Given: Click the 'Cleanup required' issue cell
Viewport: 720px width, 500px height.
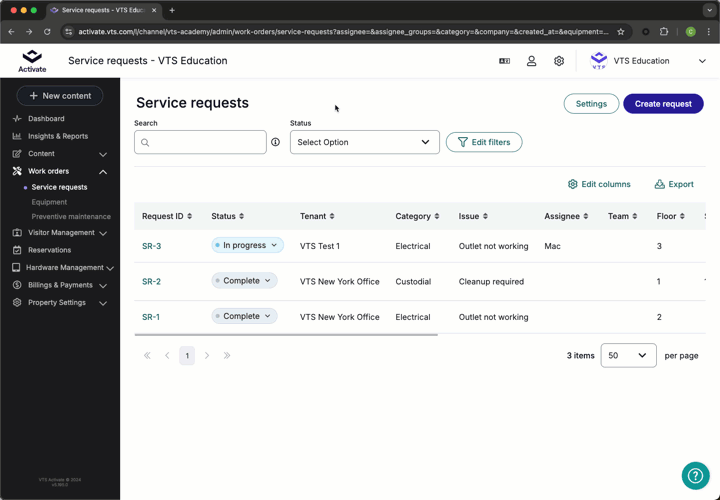Looking at the screenshot, I should (x=491, y=281).
